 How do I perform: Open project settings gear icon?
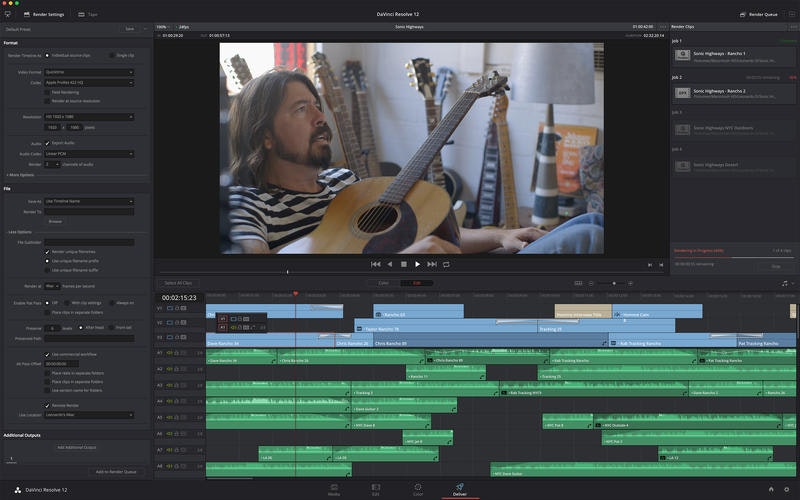pos(787,489)
